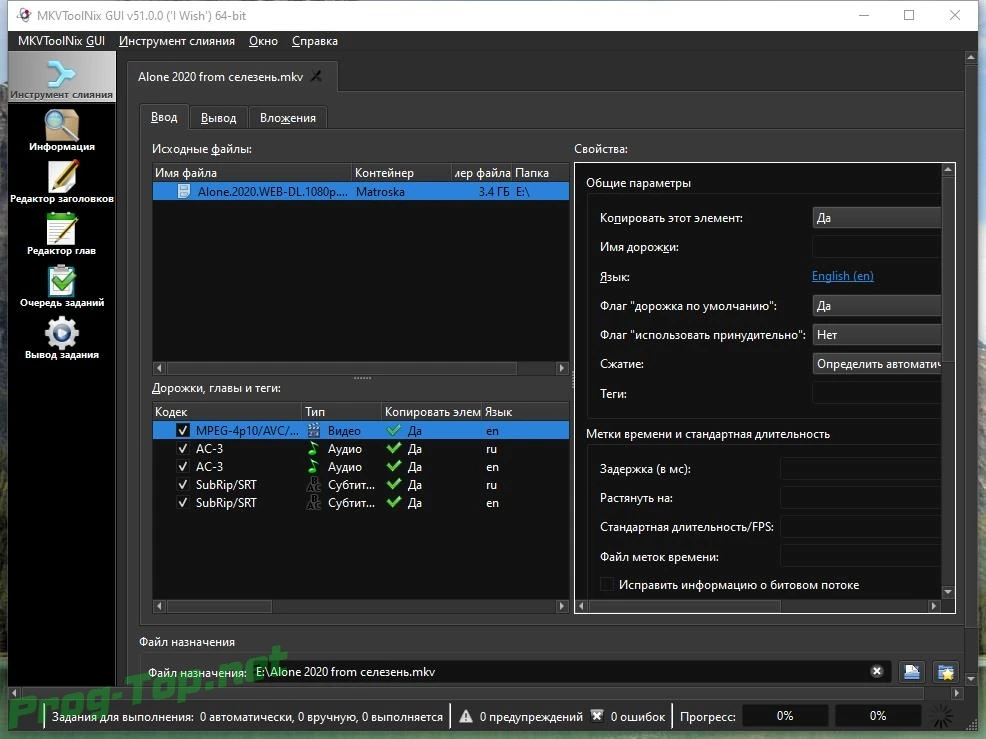Uncheck the Russian SubRip/SRT subtitle track

183,485
